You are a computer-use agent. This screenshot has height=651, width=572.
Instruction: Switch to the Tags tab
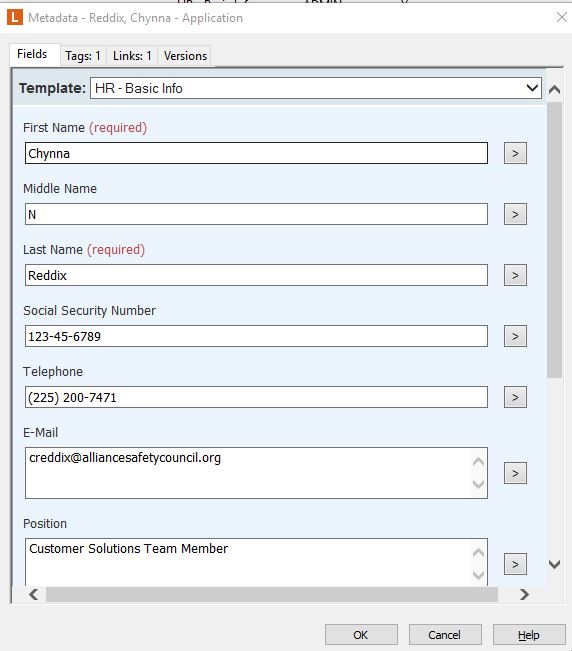click(83, 56)
